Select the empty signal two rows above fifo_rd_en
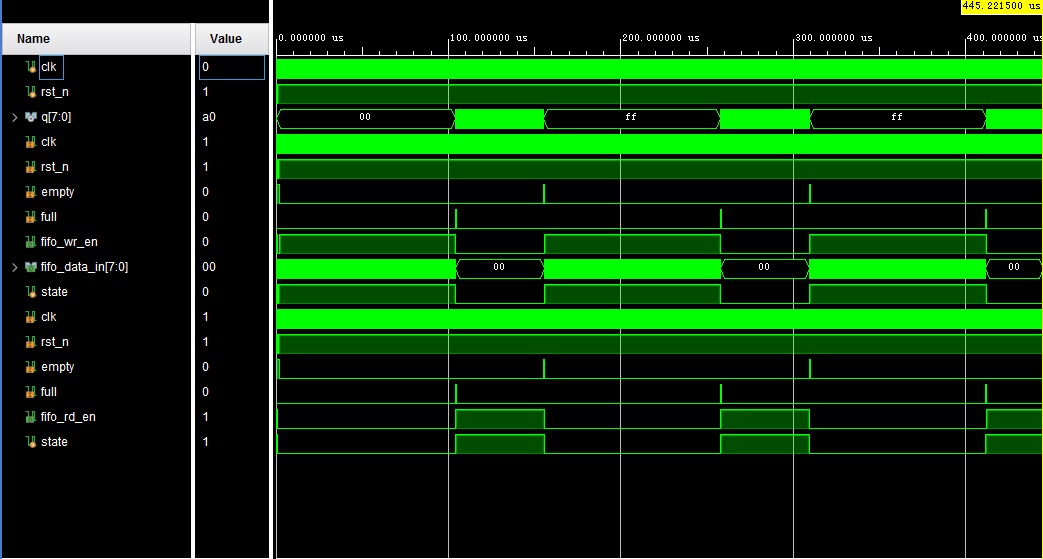Image resolution: width=1043 pixels, height=559 pixels. [57, 367]
